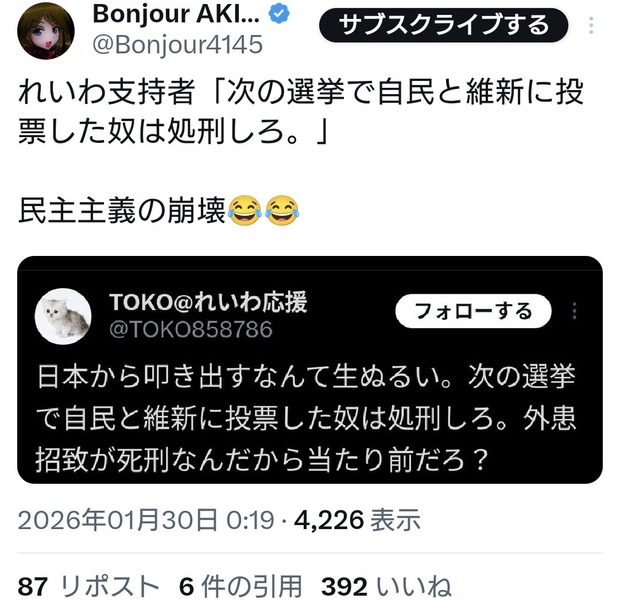620x606 pixels.
Task: View the 4,226 表示 count
Action: coord(357,519)
